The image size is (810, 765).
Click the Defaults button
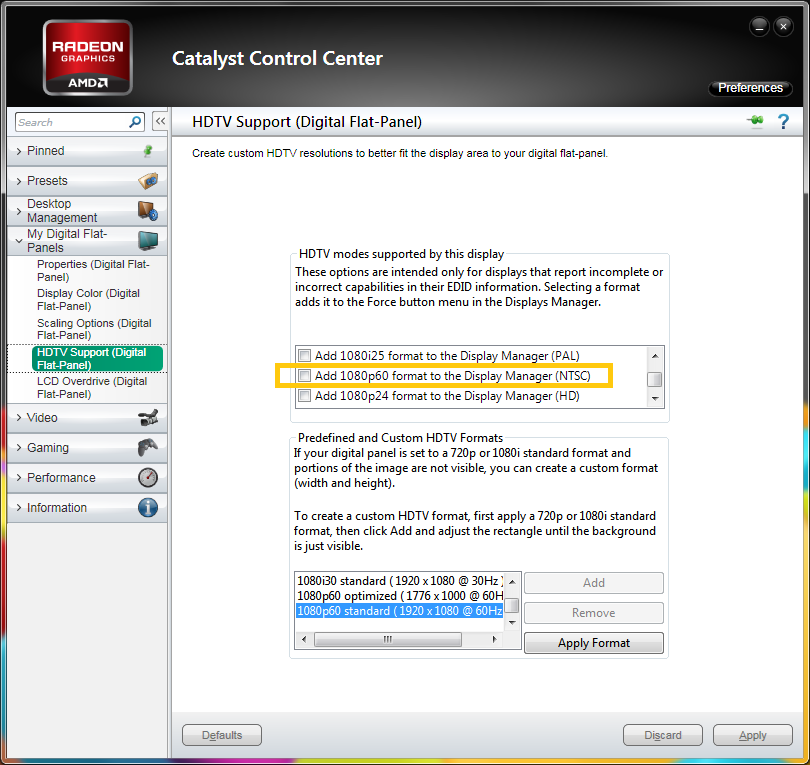[x=222, y=735]
